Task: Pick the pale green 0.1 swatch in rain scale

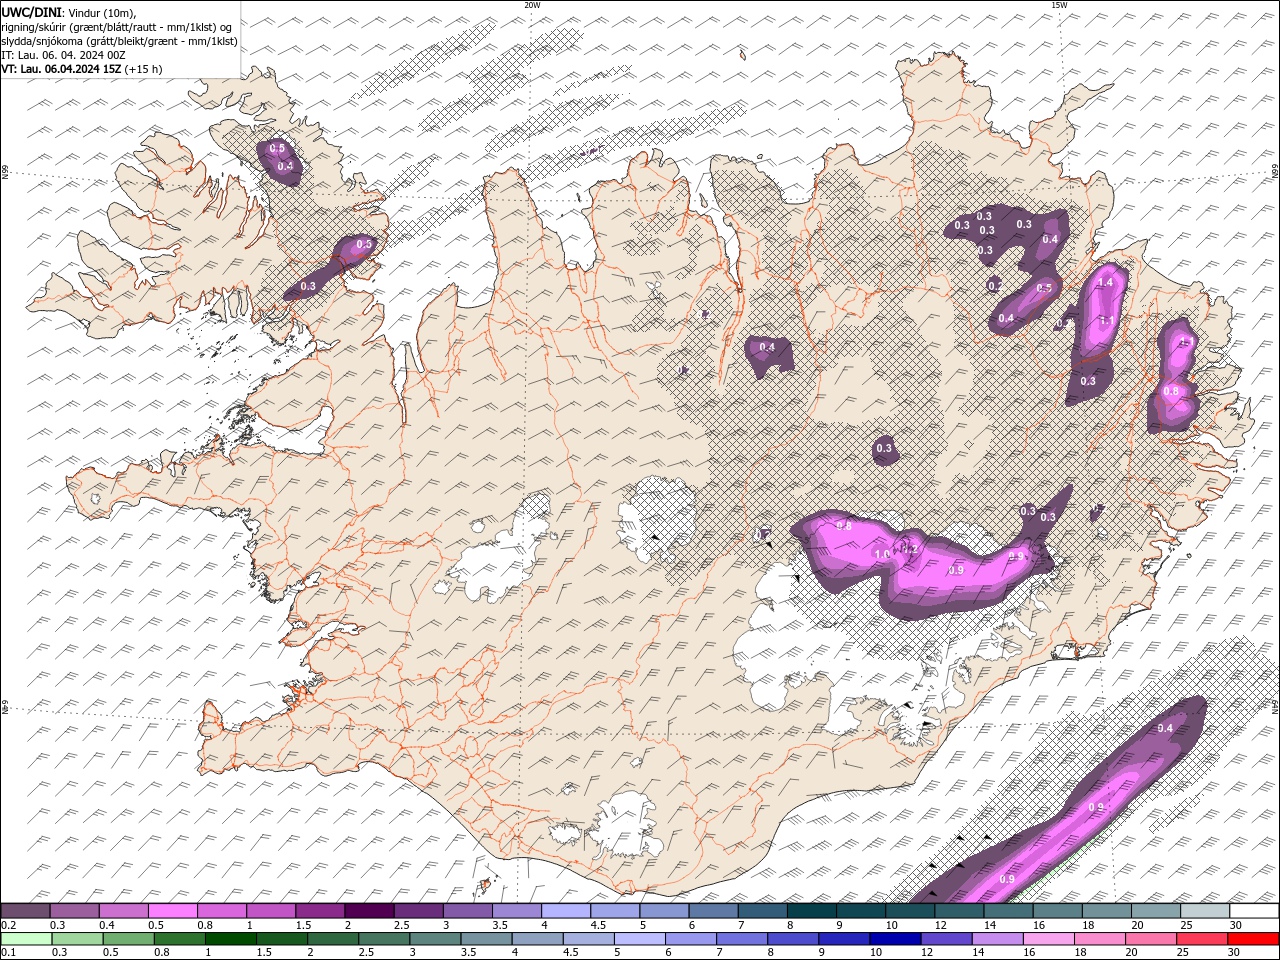Action: point(26,939)
